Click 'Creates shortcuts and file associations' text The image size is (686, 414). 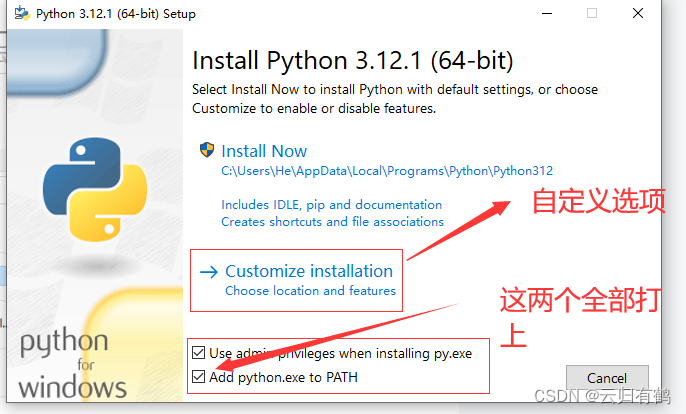(332, 222)
